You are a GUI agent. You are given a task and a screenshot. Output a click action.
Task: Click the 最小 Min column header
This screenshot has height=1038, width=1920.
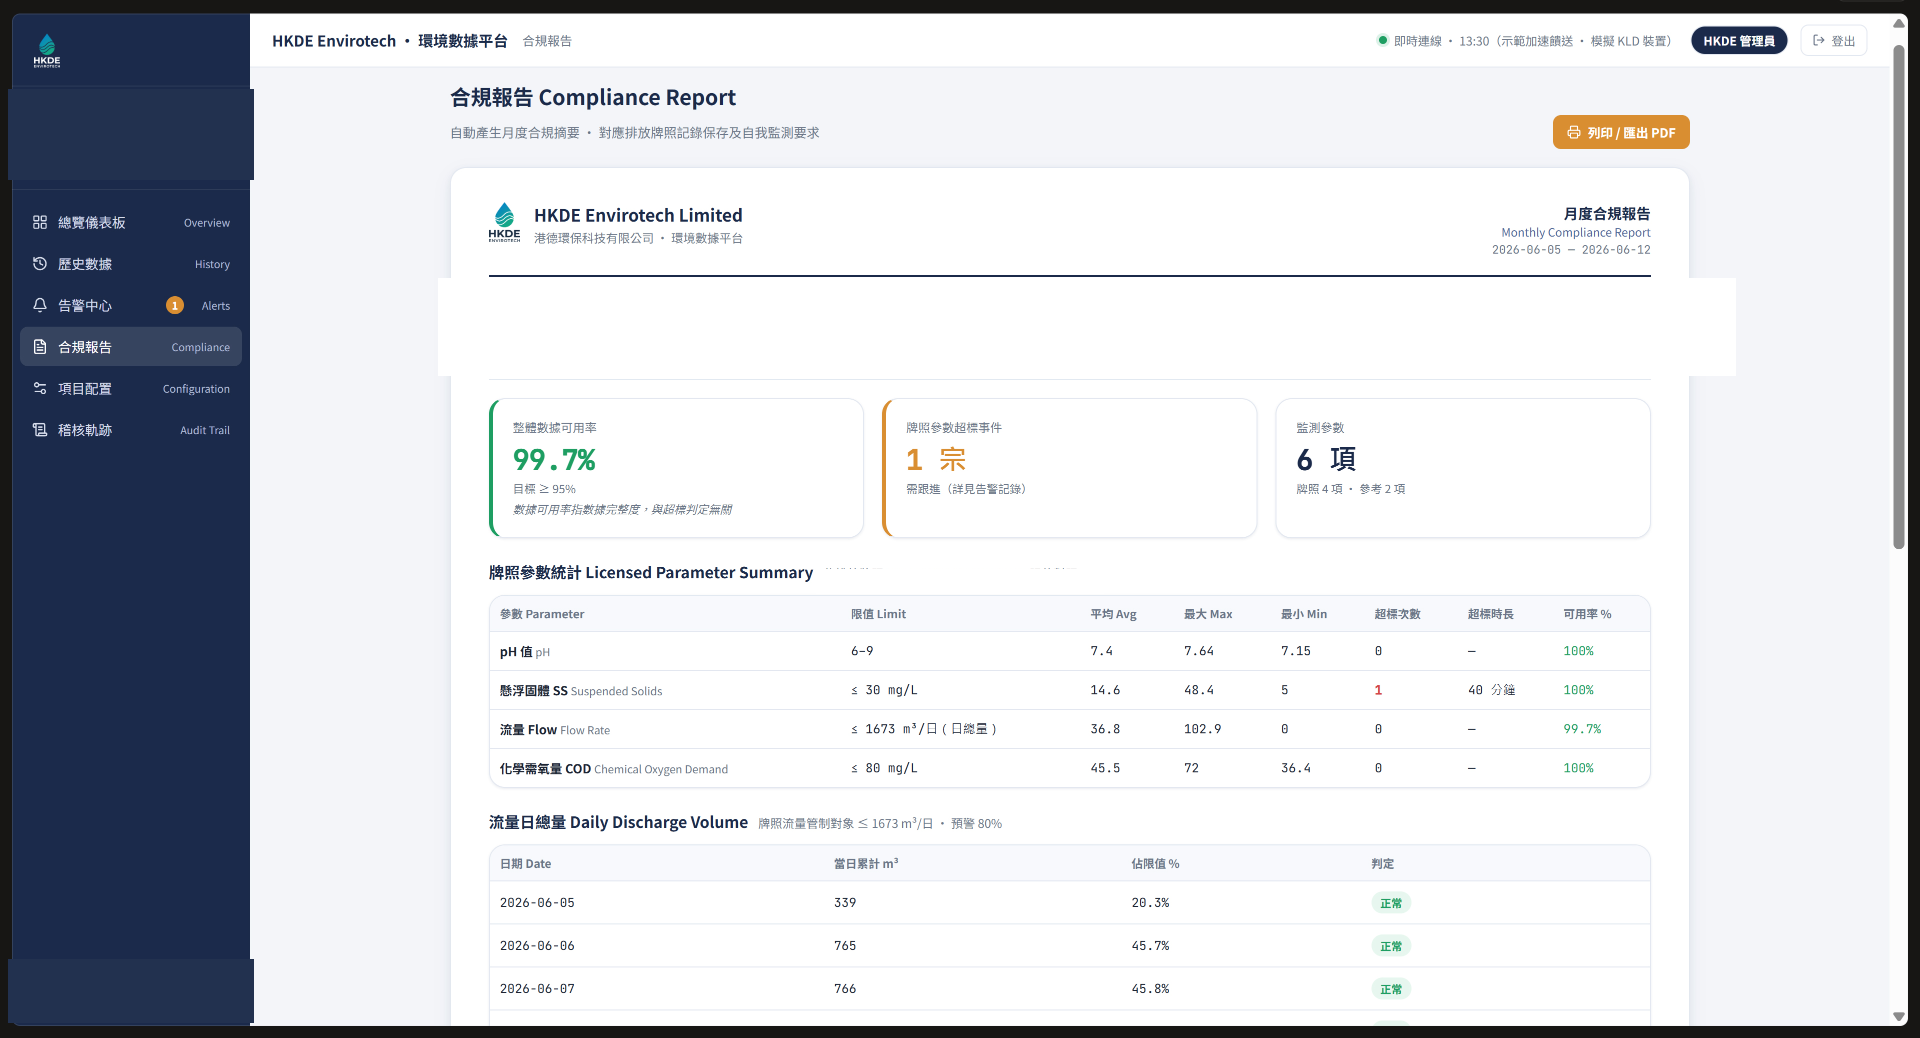pos(1304,614)
